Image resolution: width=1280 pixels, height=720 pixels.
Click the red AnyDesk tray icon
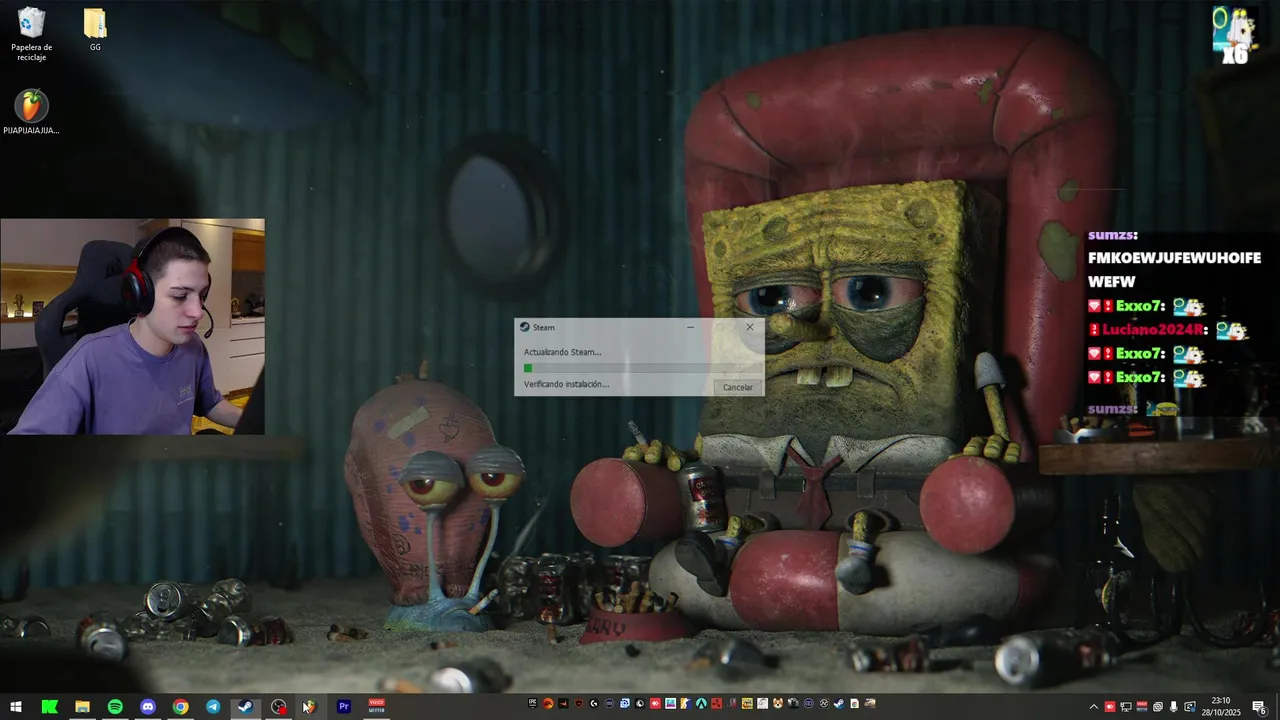click(x=655, y=704)
